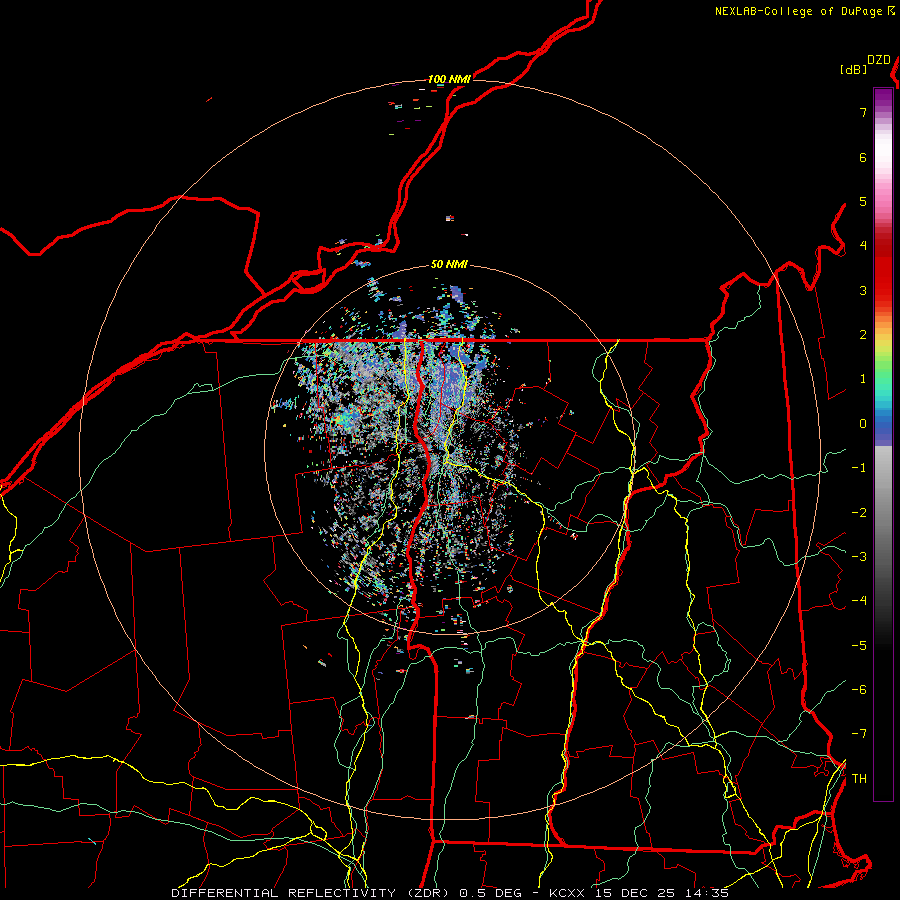Click the 3 value on color scale
The width and height of the screenshot is (900, 900).
[863, 290]
